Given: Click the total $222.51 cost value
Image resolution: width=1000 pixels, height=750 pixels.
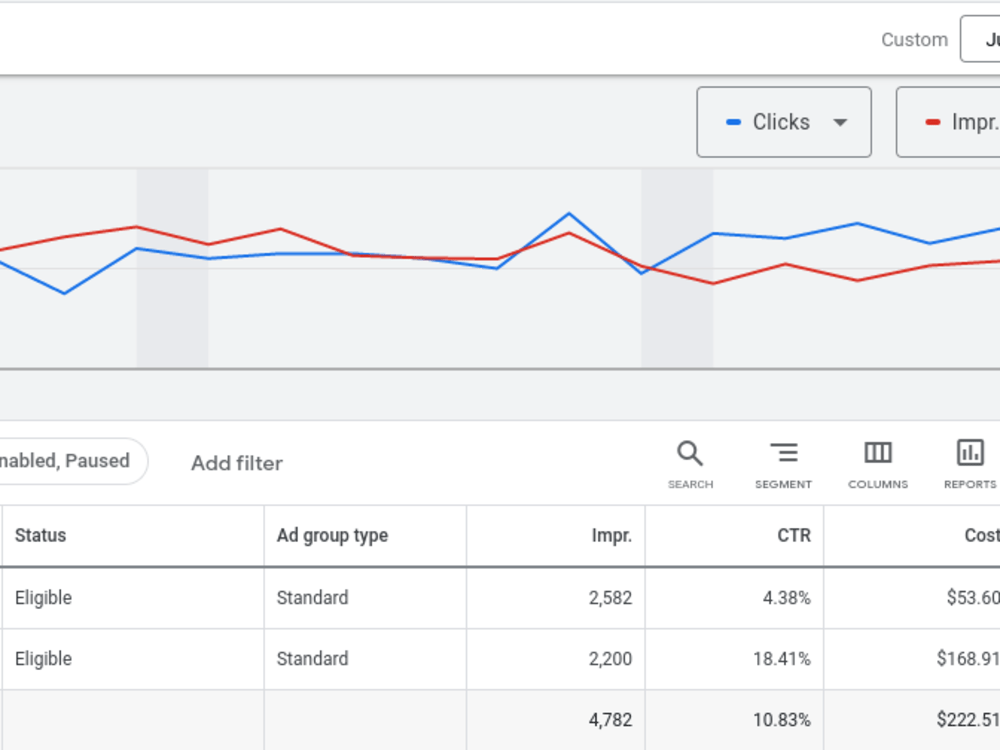Looking at the screenshot, I should click(968, 719).
